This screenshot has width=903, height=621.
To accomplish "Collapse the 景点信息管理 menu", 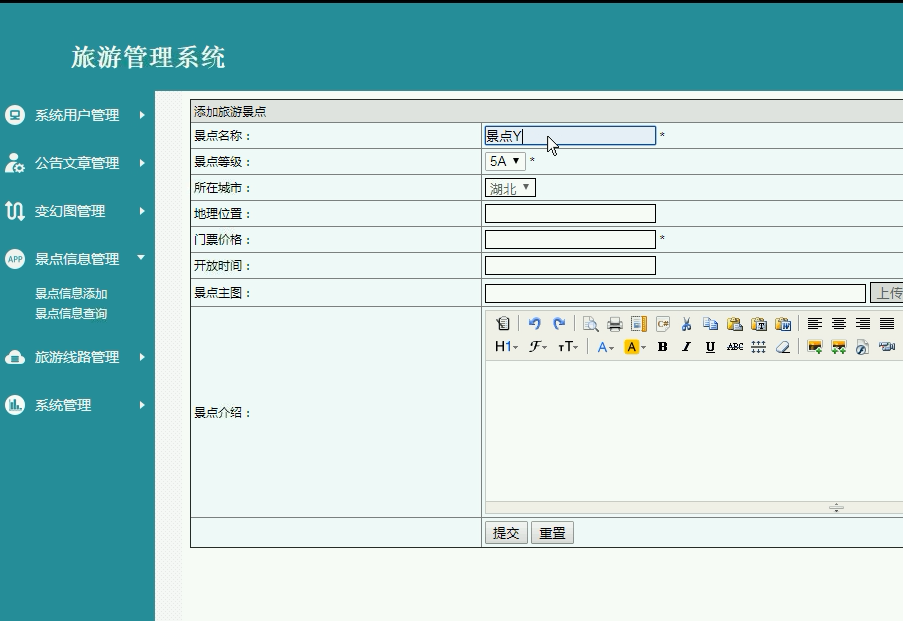I will [77, 259].
